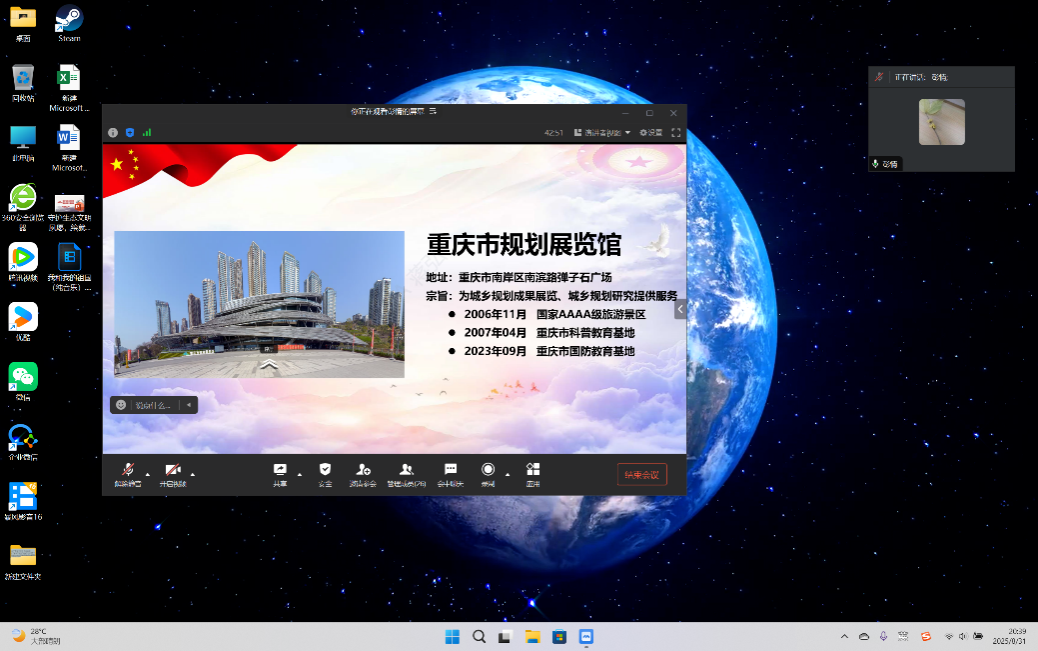
Task: Turn on the camera video
Action: (173, 471)
